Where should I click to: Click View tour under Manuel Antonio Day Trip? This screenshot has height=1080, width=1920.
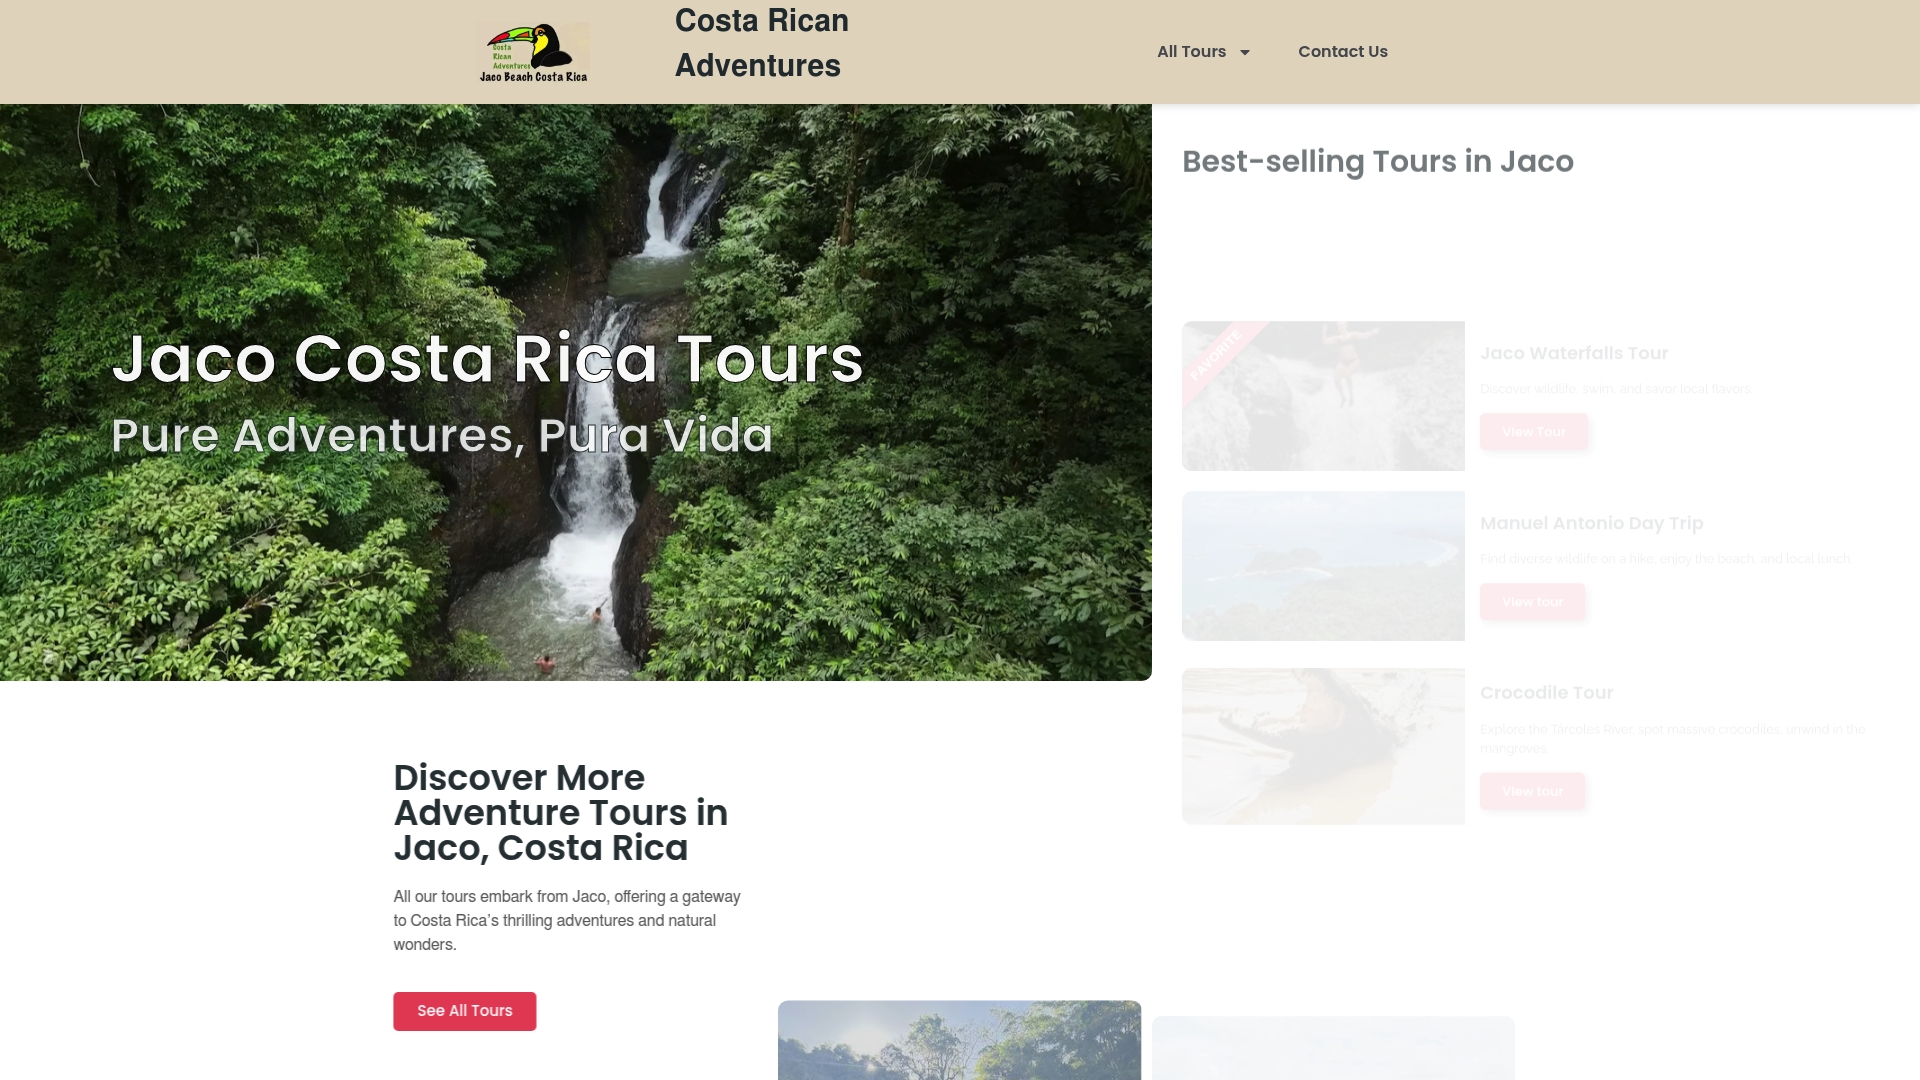1532,602
